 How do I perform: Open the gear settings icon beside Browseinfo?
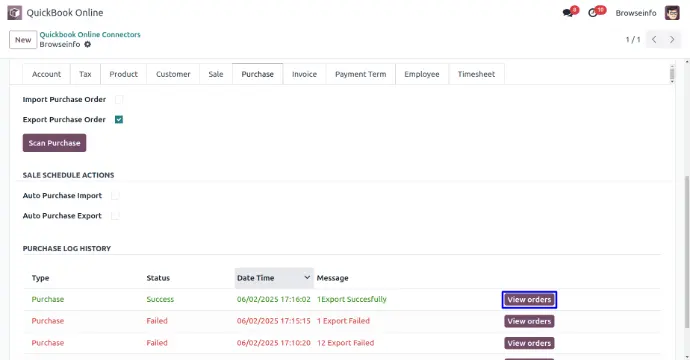pos(88,44)
